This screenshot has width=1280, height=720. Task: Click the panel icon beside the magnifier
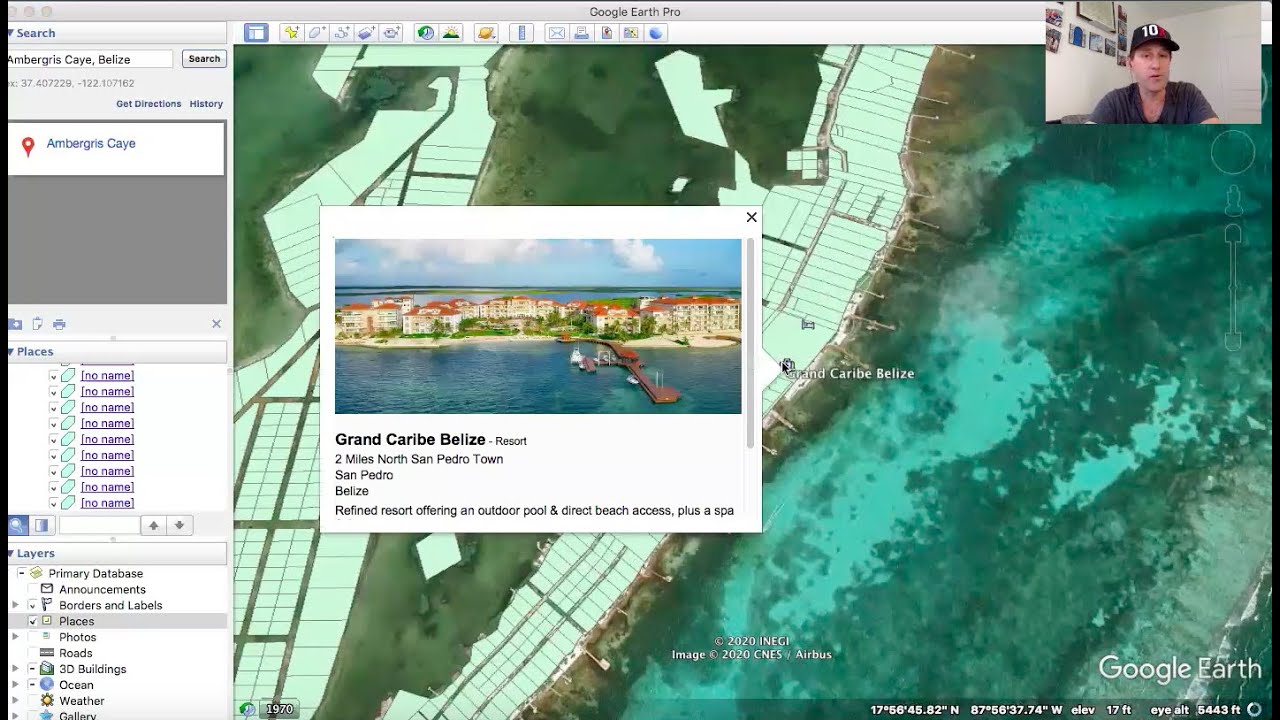coord(41,525)
